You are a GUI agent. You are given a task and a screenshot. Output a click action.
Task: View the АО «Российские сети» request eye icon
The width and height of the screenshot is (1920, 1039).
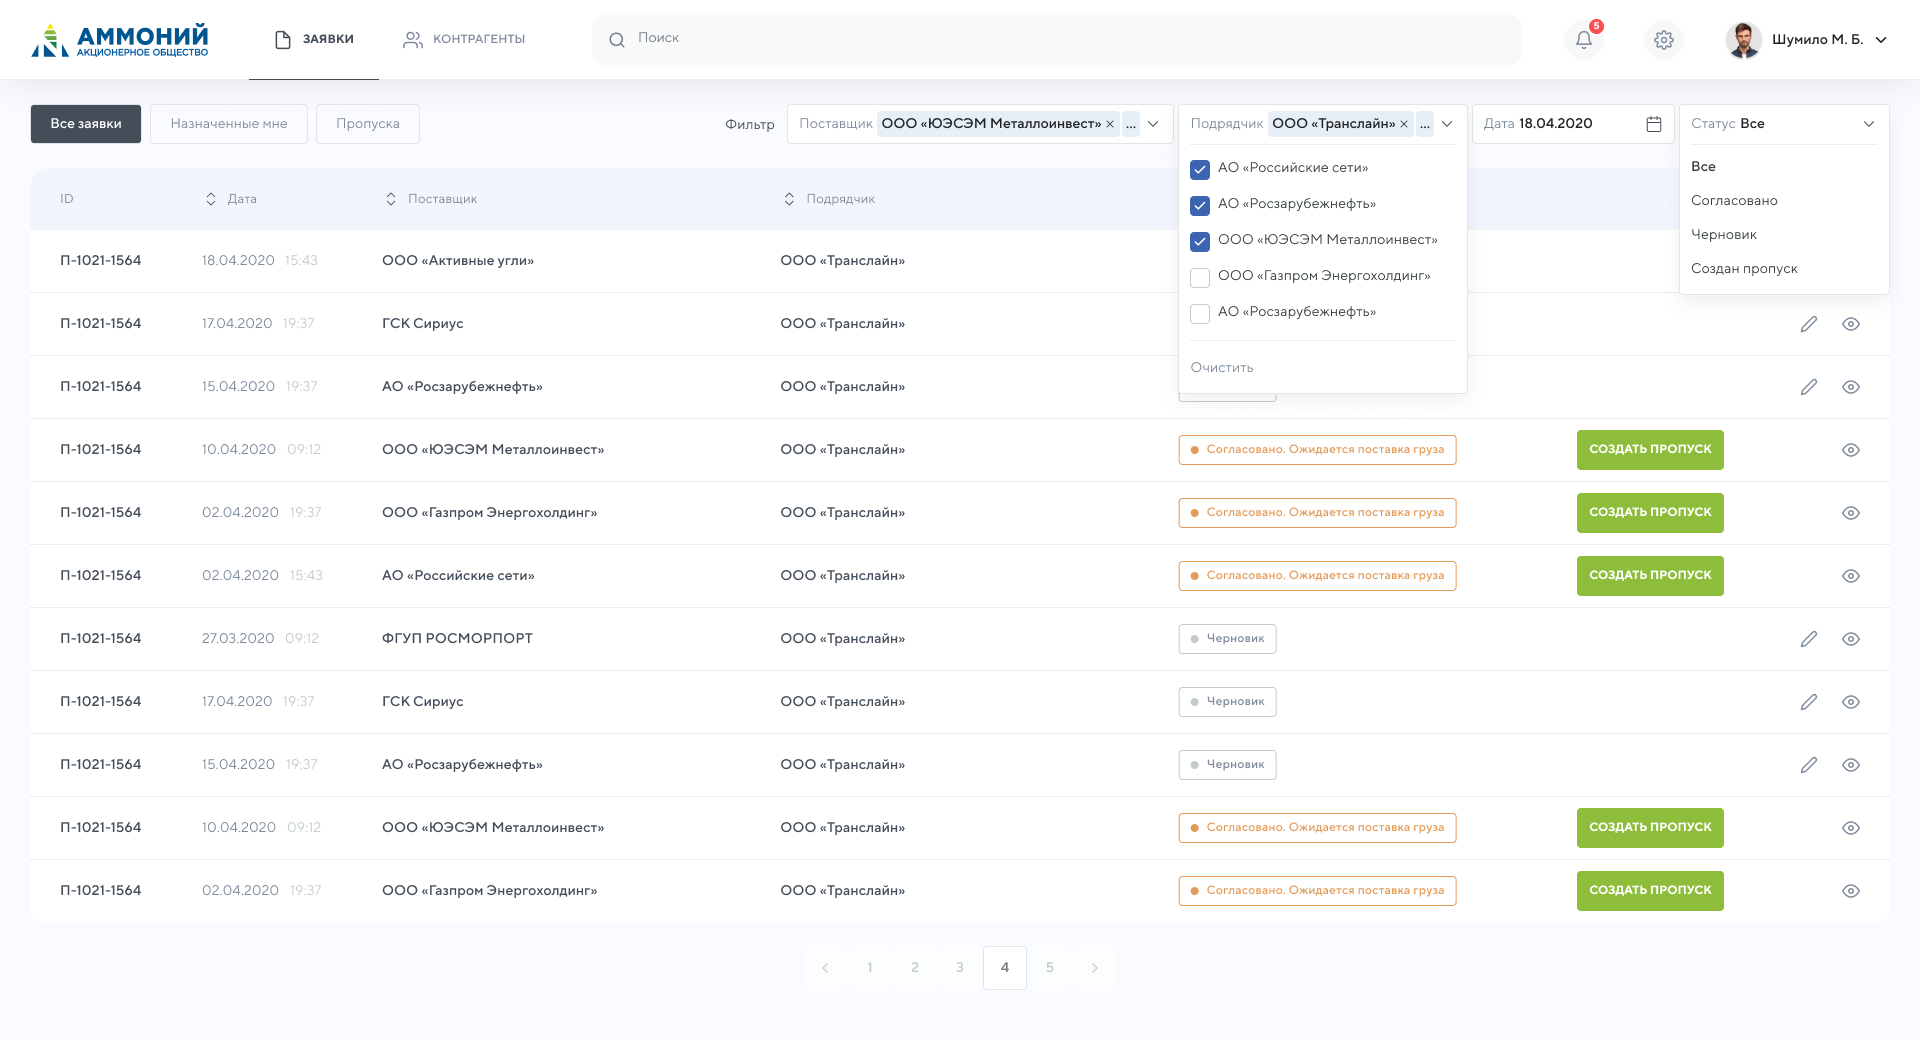(1851, 576)
